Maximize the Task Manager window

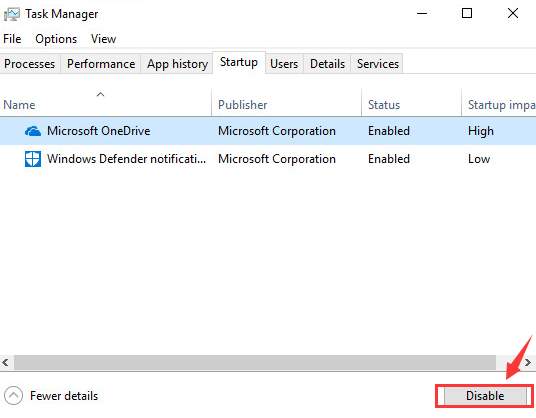(x=467, y=13)
